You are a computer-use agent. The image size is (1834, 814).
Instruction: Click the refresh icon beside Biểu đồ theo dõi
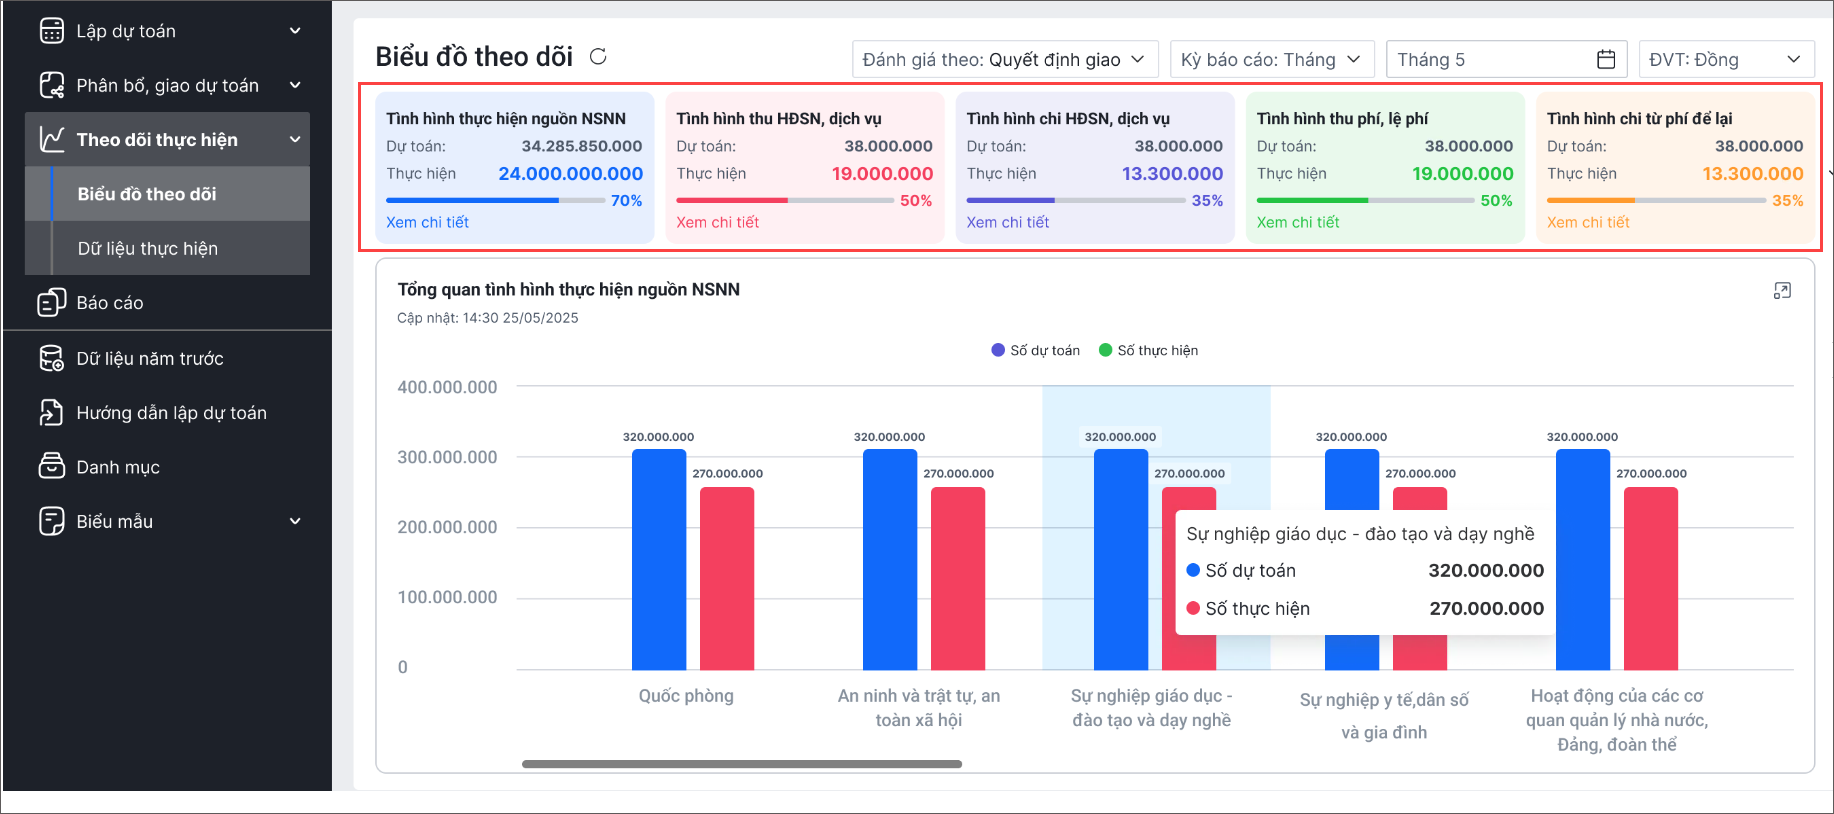598,56
